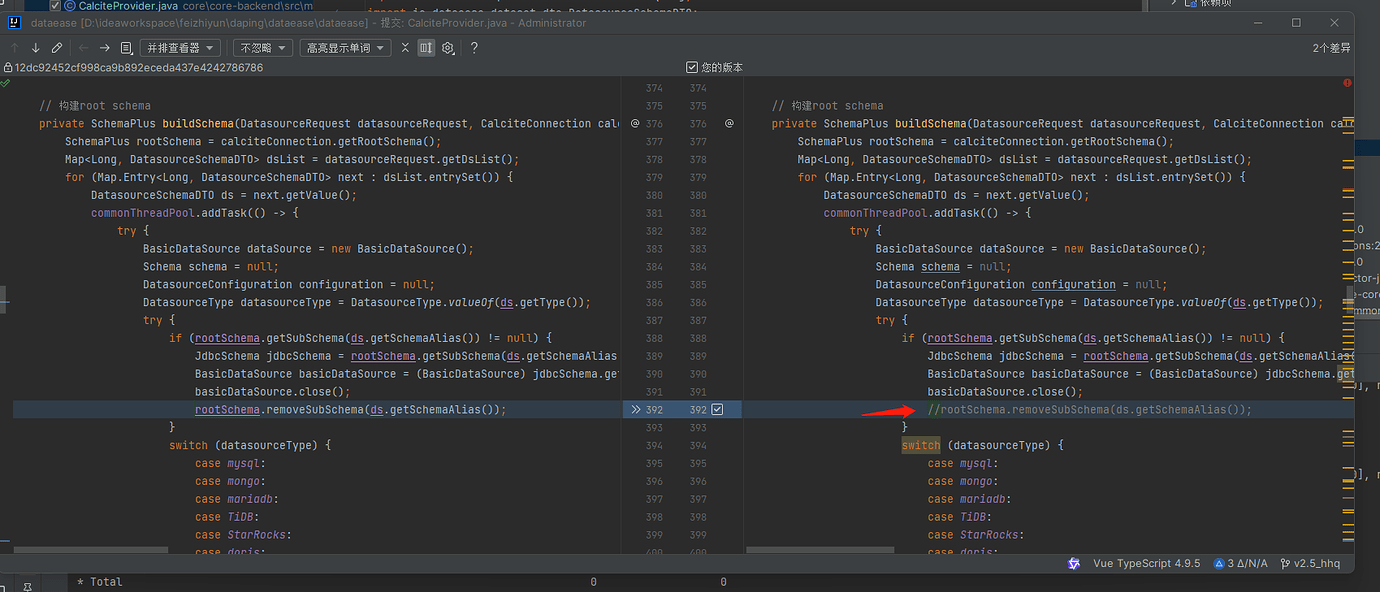Screen dimensions: 1380x592
Task: Uncheck the line 392 change checkbox
Action: point(717,410)
